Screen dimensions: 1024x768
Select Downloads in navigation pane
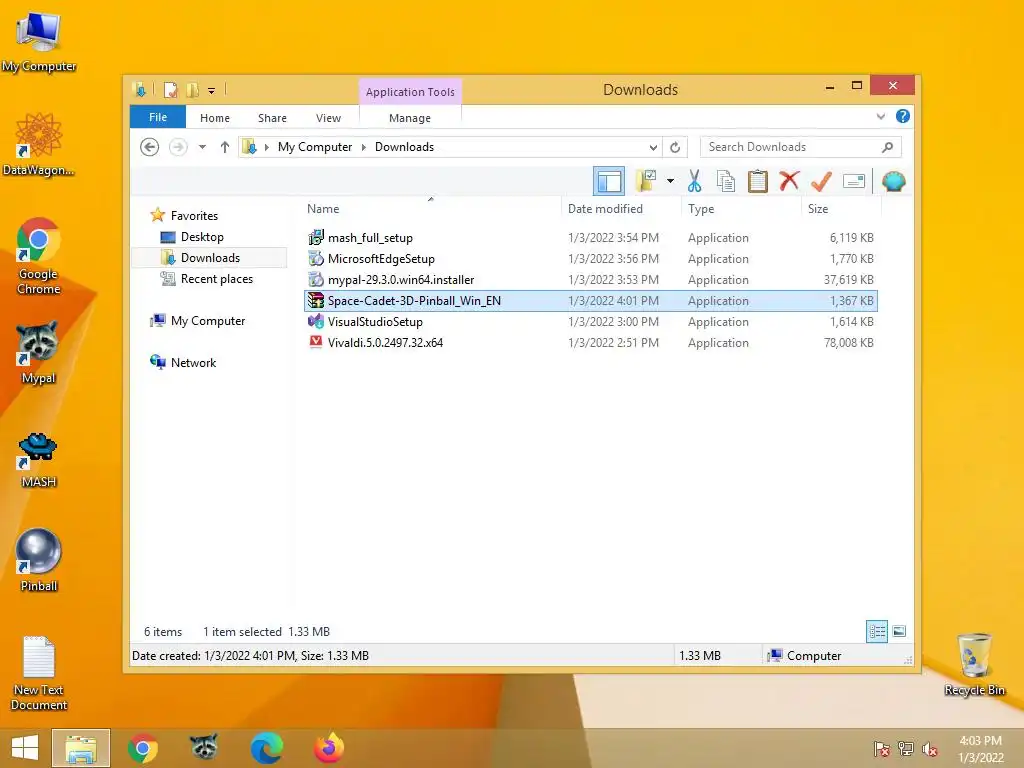210,258
